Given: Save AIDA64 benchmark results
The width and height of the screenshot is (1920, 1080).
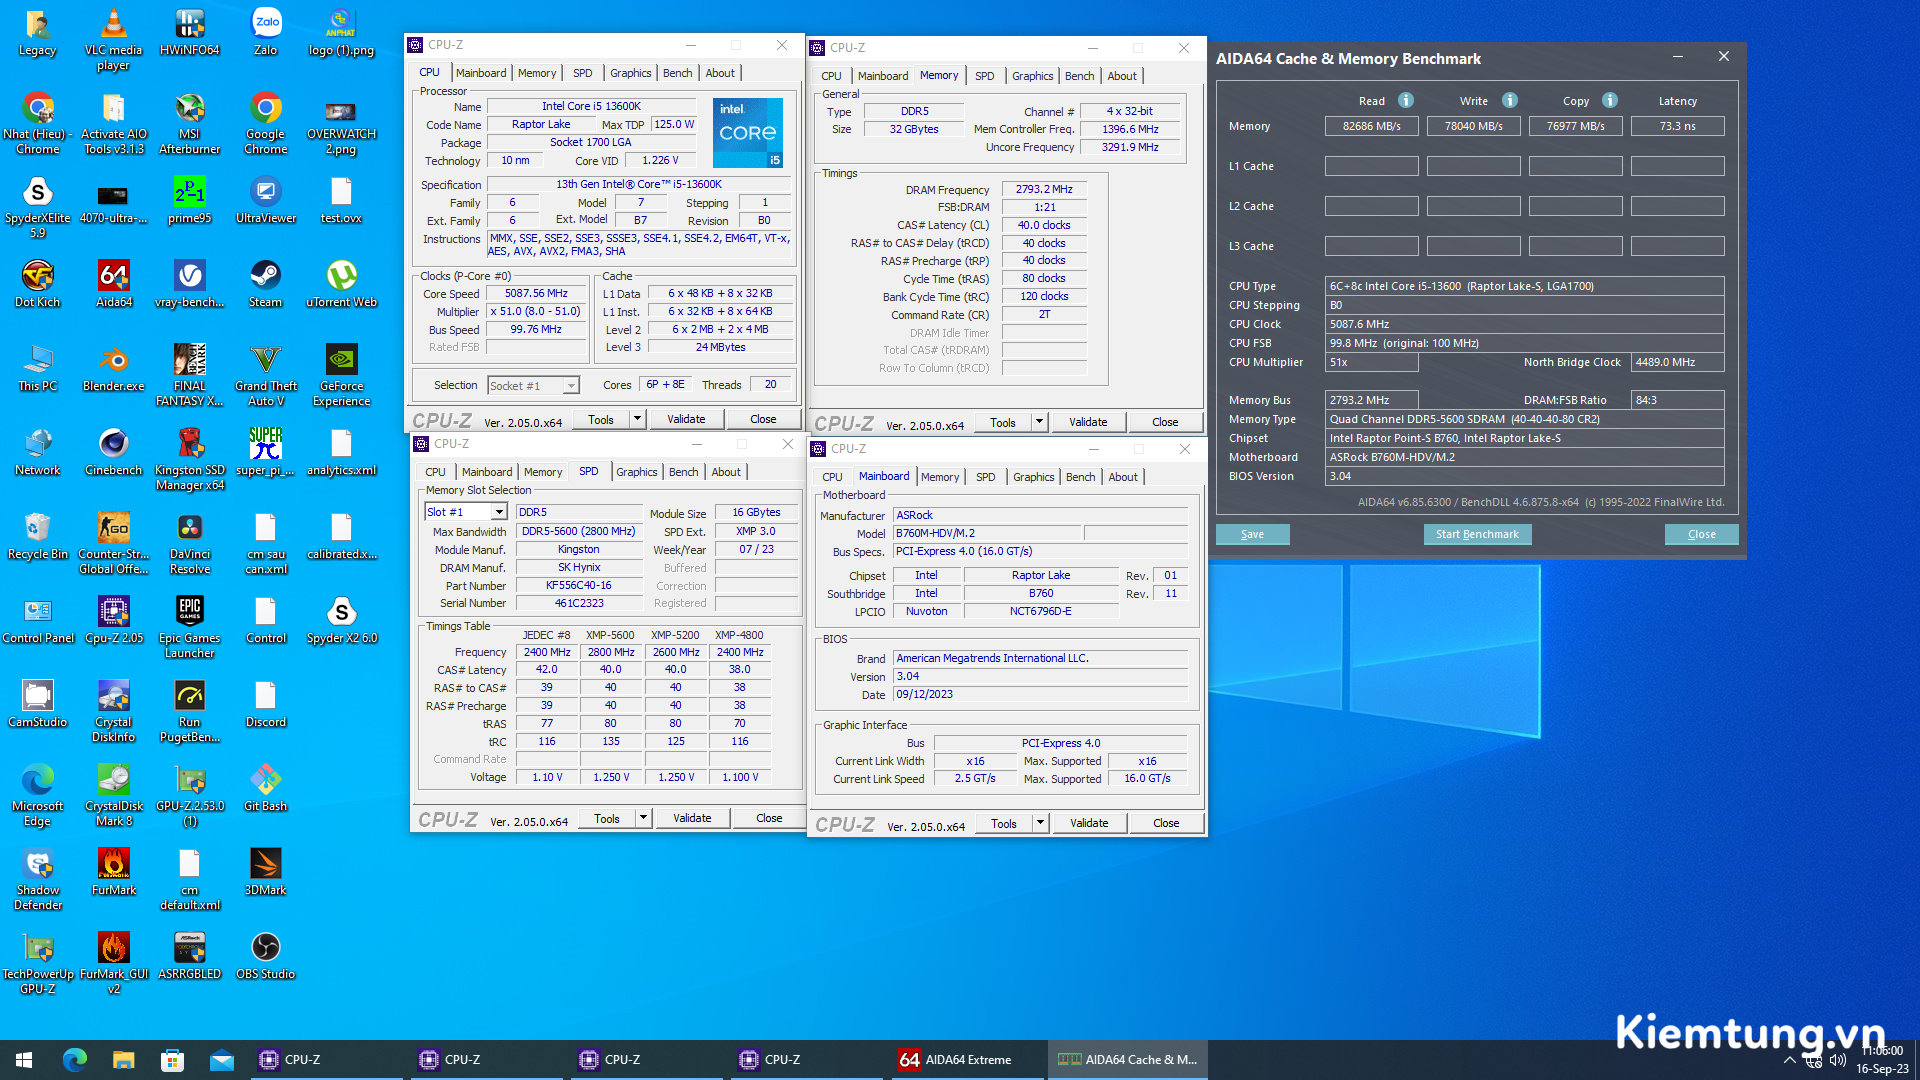Looking at the screenshot, I should [1252, 534].
